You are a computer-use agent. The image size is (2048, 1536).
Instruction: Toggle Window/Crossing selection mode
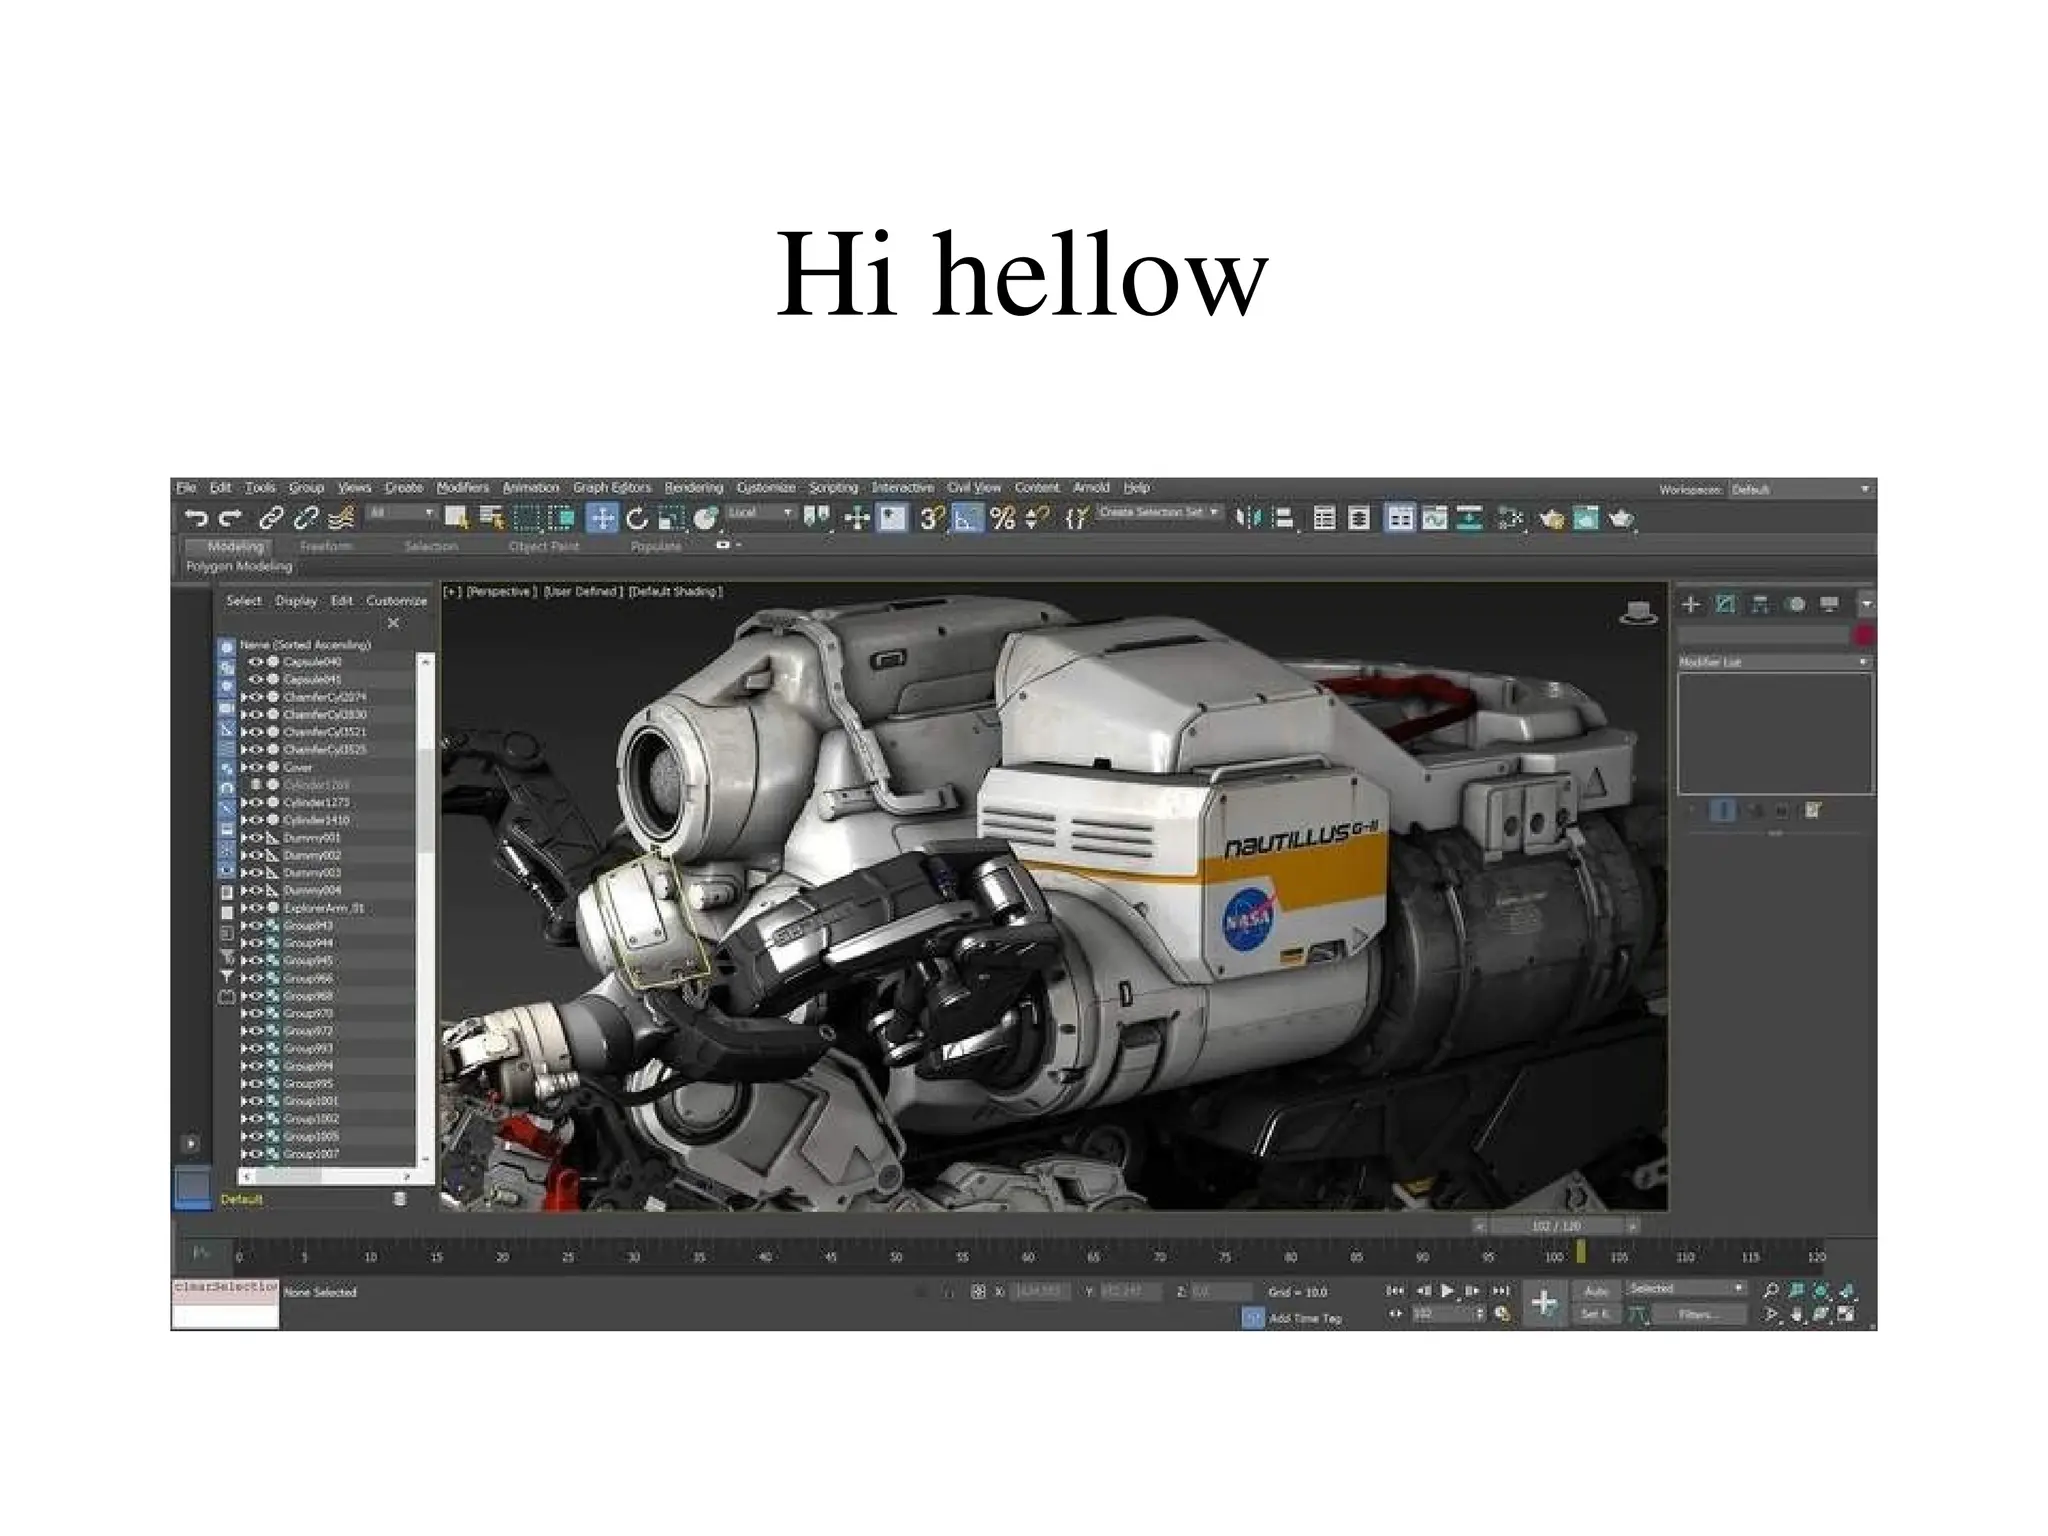562,518
